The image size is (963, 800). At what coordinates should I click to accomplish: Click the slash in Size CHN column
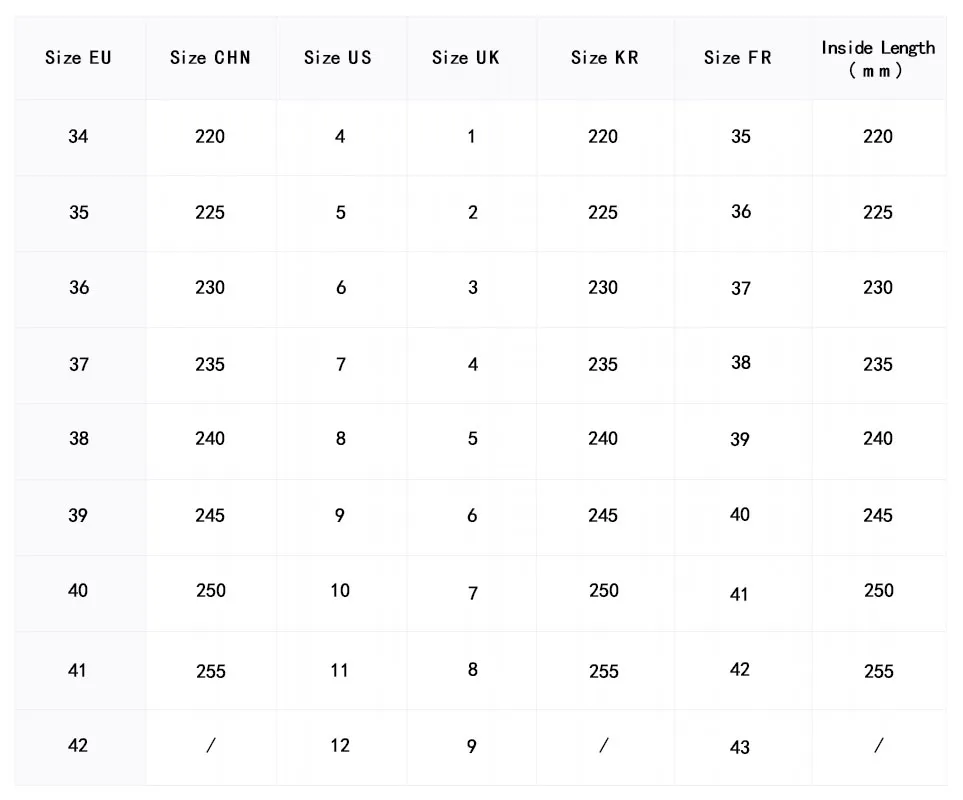[210, 746]
